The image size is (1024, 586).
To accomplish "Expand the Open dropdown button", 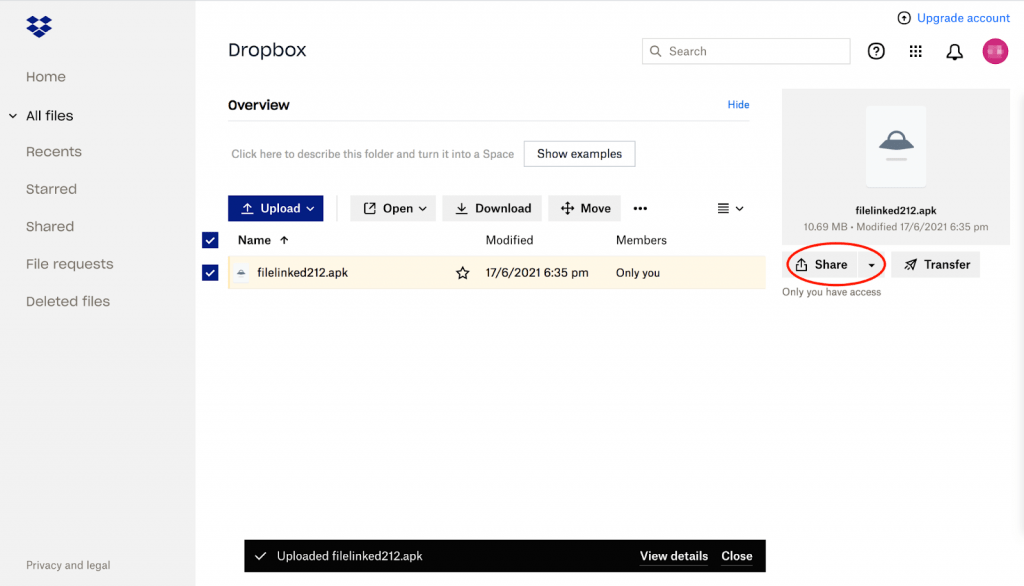I will point(393,208).
